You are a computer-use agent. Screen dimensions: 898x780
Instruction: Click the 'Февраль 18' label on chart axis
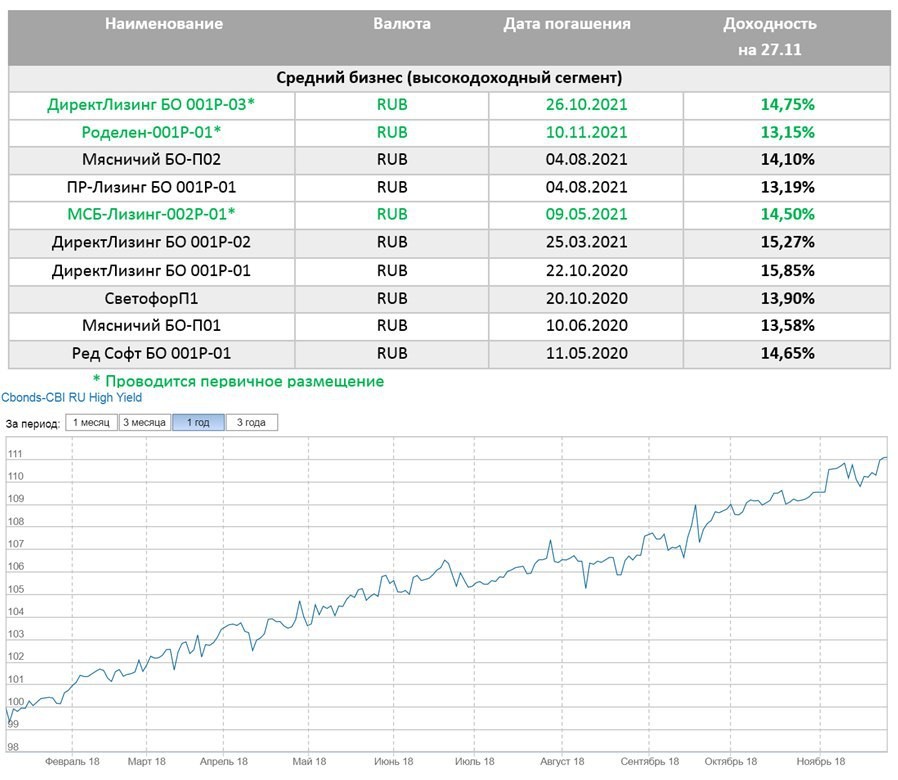tap(72, 762)
